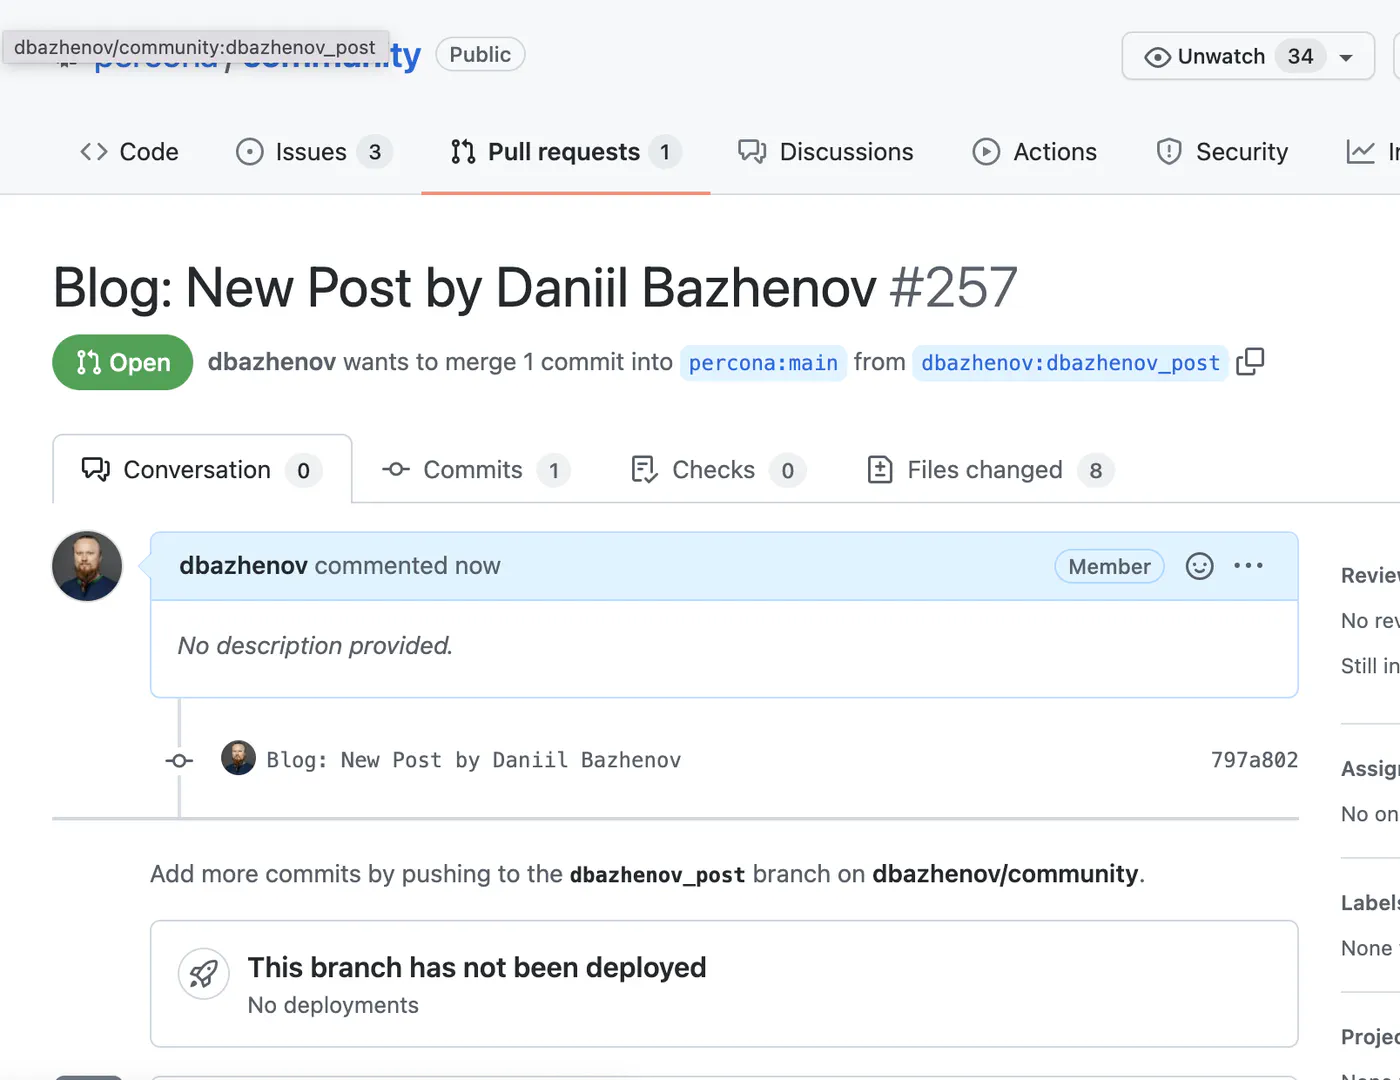
Task: Click the Public repository badge
Action: (480, 55)
